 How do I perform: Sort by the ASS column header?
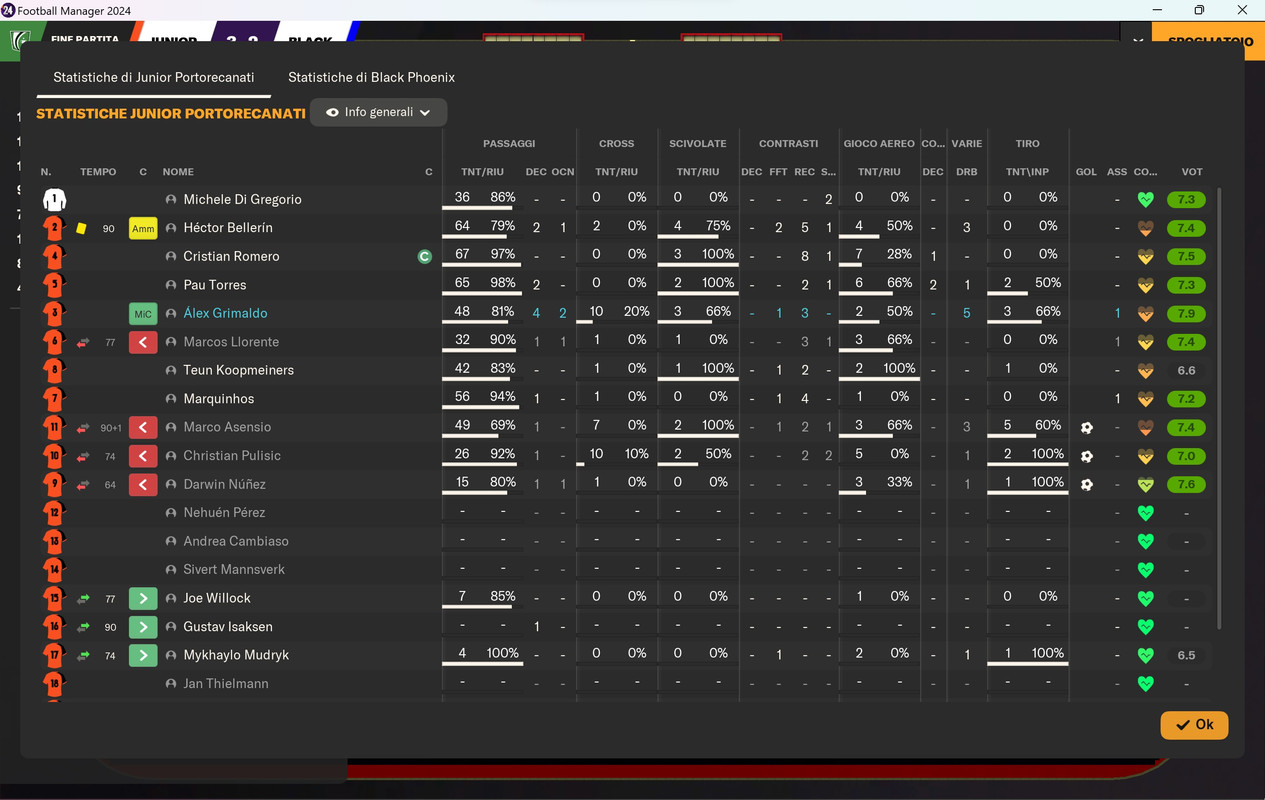pyautogui.click(x=1117, y=172)
